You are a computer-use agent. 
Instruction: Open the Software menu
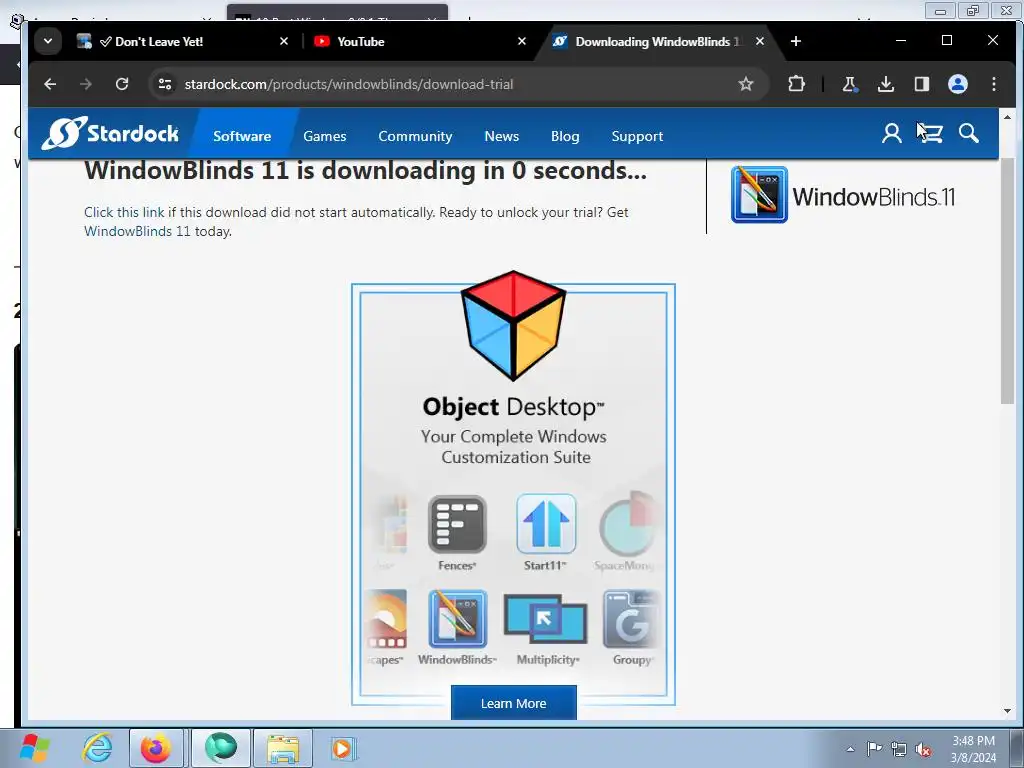tap(242, 136)
